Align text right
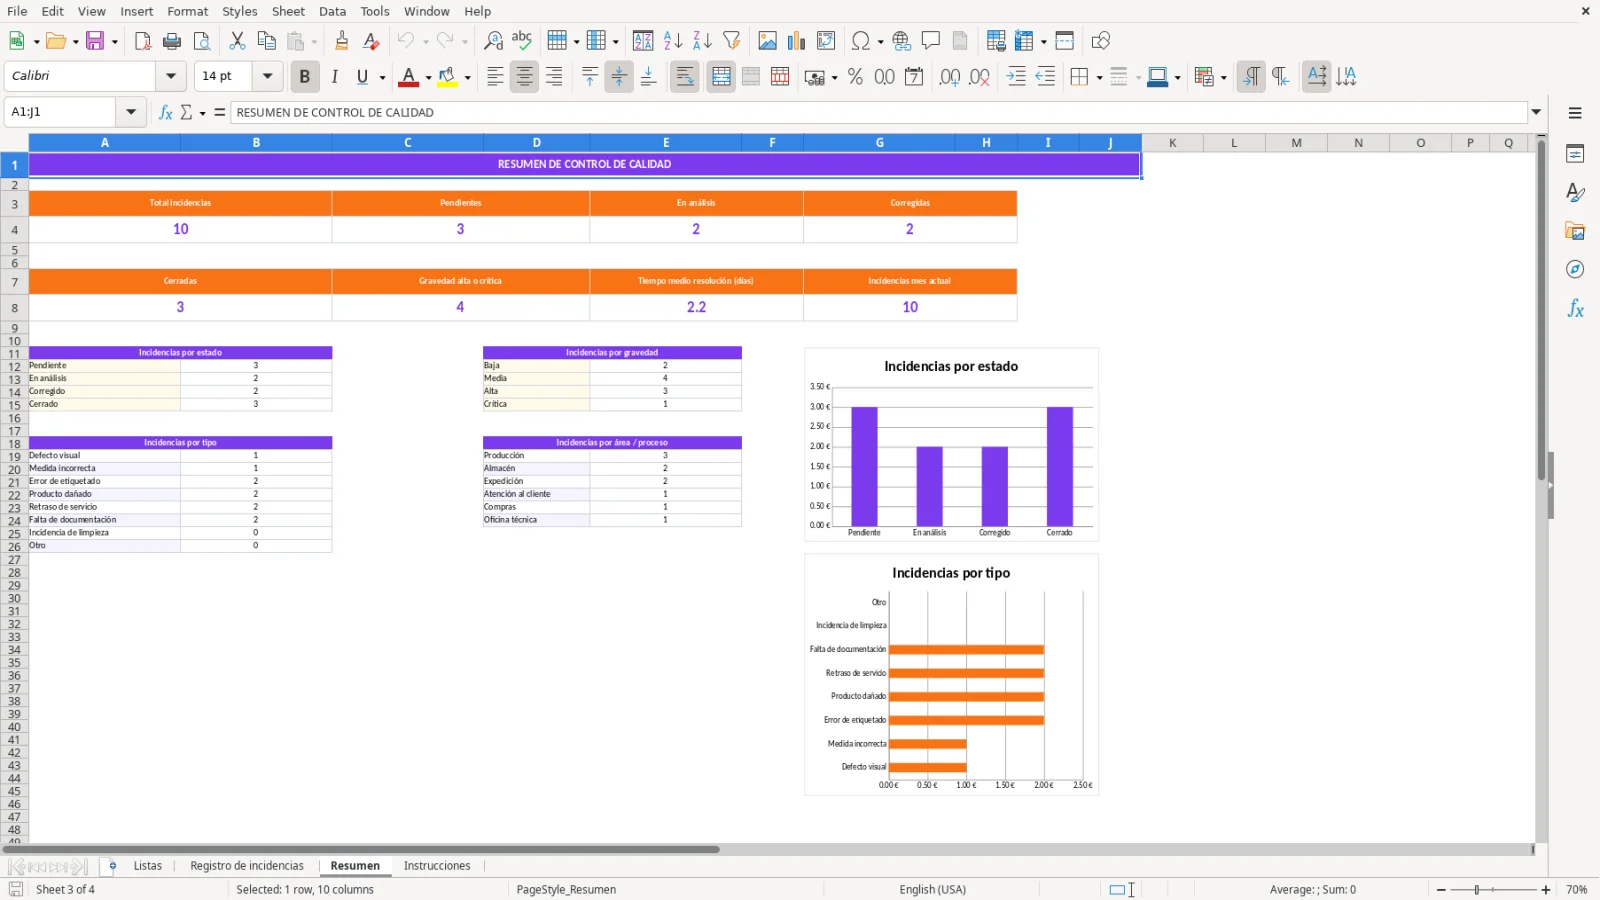Image resolution: width=1600 pixels, height=900 pixels. click(554, 77)
